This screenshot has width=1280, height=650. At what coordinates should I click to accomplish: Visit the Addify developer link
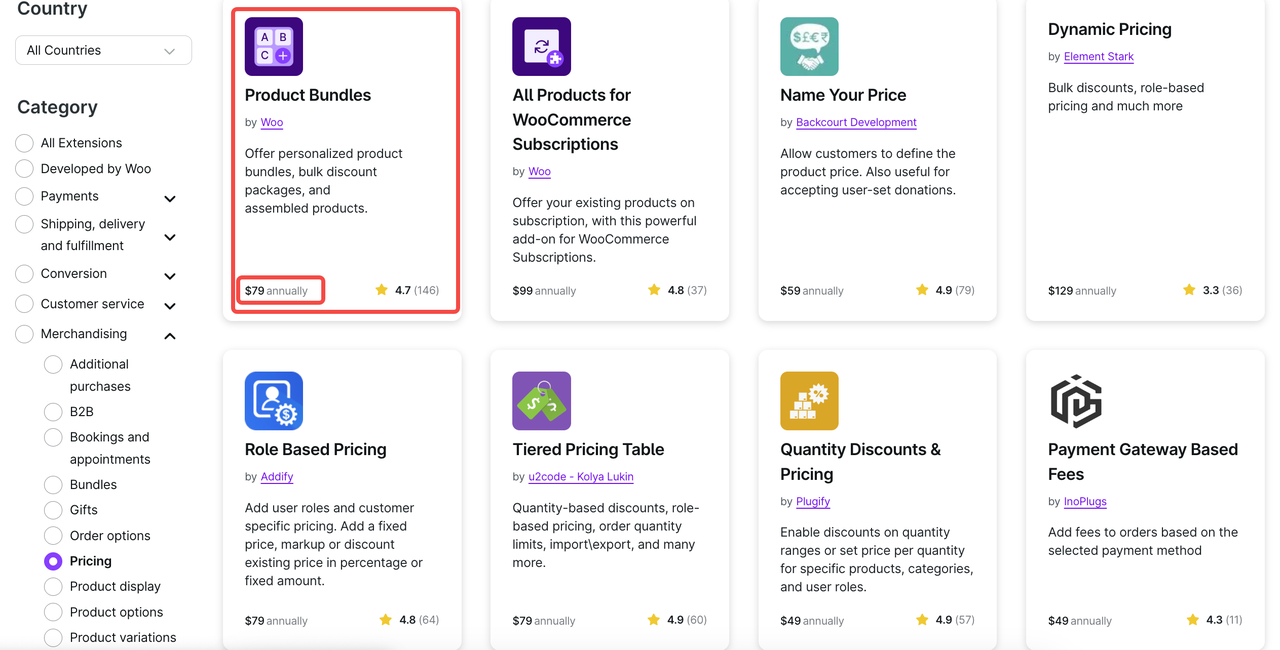point(277,477)
